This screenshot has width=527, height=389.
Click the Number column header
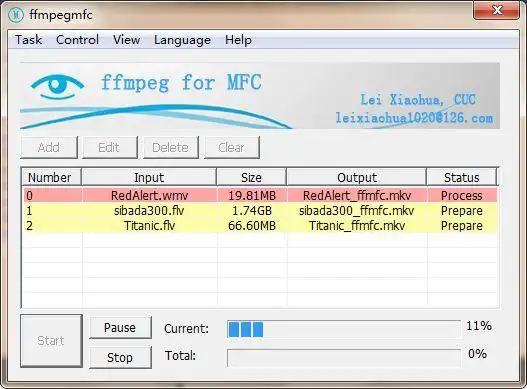pos(51,177)
